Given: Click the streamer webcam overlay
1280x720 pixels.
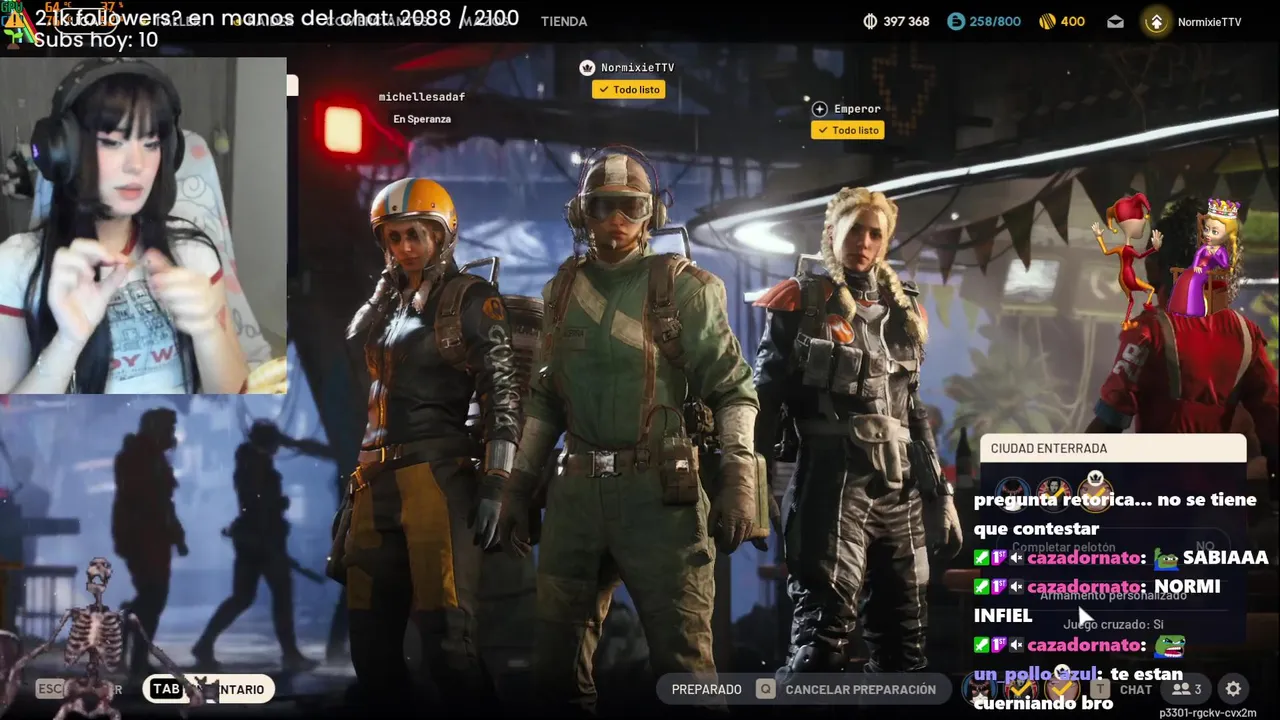Looking at the screenshot, I should click(143, 225).
